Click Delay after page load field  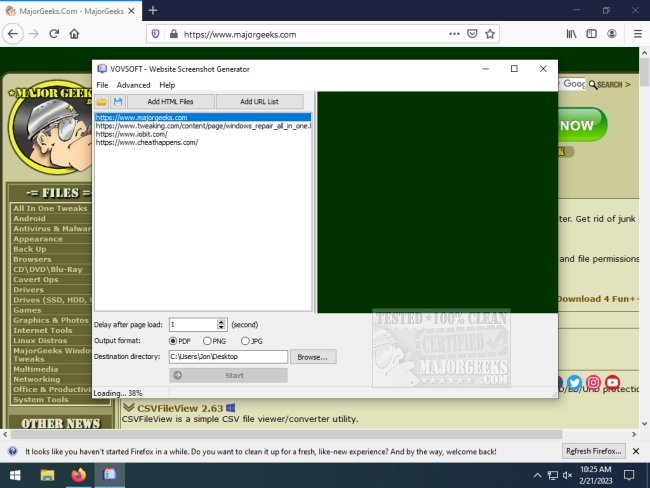tap(193, 325)
